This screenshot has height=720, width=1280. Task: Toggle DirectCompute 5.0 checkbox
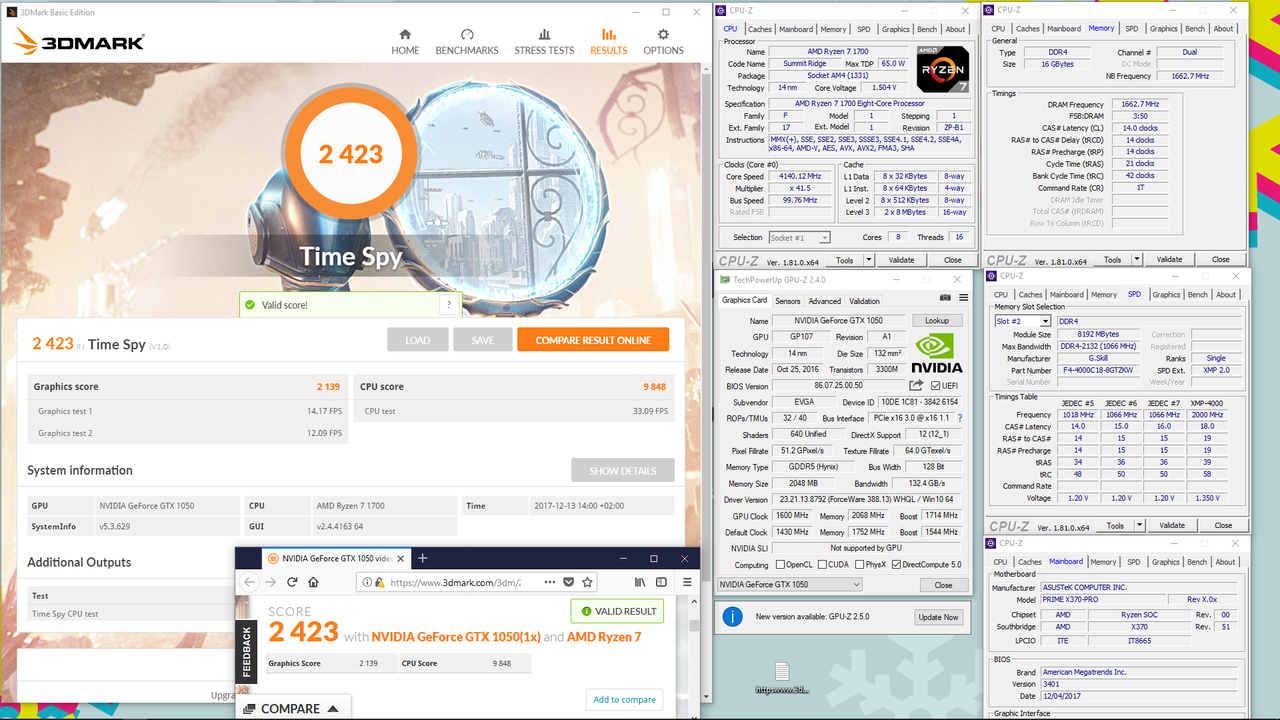coord(896,565)
